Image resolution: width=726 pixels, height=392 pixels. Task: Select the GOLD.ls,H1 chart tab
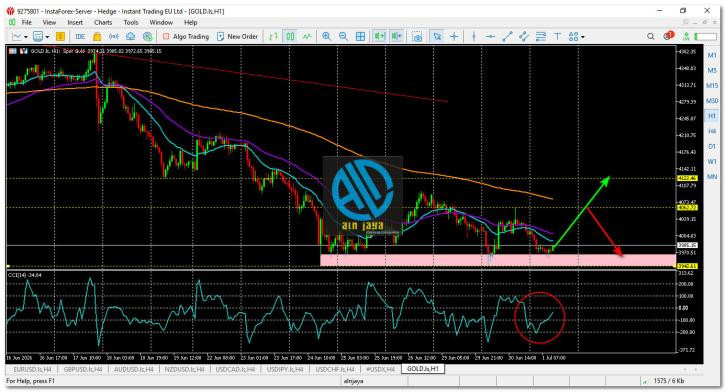[x=423, y=369]
